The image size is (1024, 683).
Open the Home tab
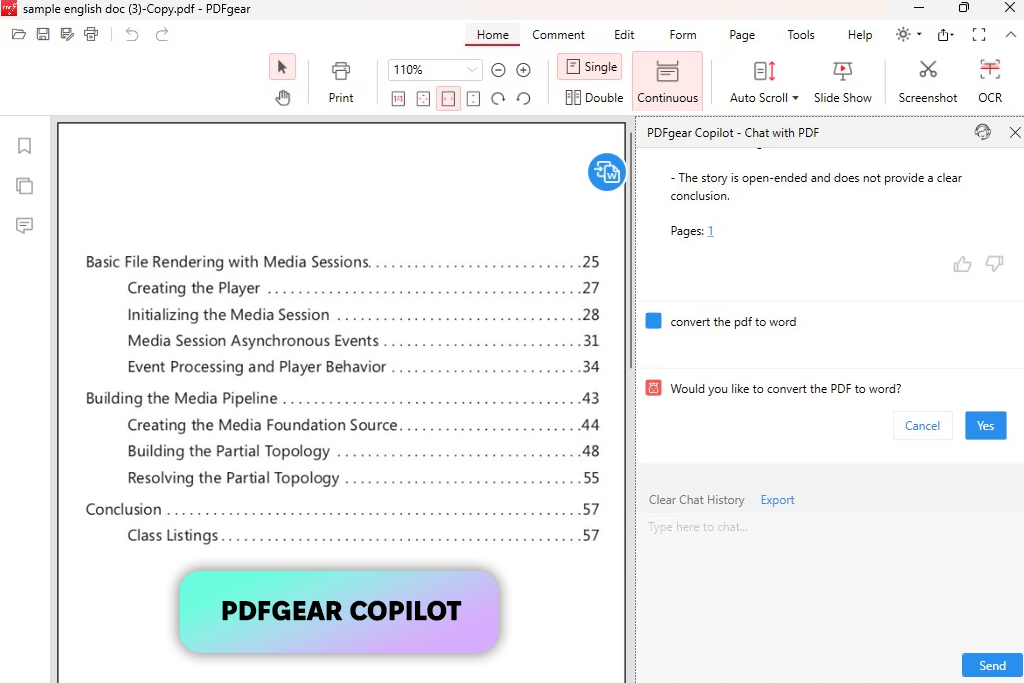(492, 35)
